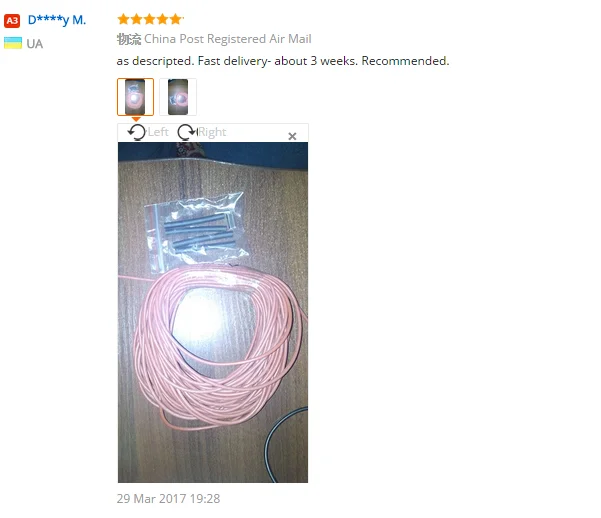
Task: Click the orange pointer below selected thumbnail
Action: click(136, 119)
